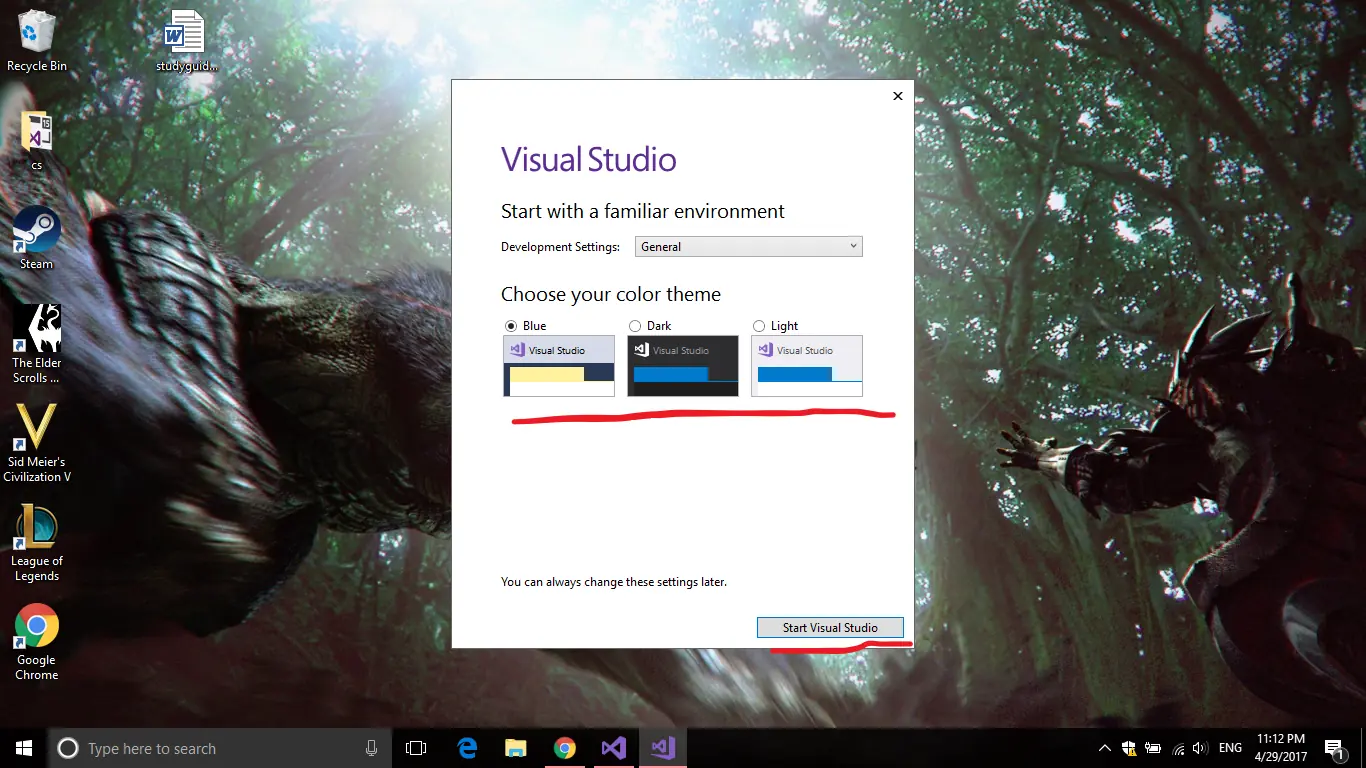
Task: Select the Google Chrome desktop shortcut
Action: click(x=36, y=642)
